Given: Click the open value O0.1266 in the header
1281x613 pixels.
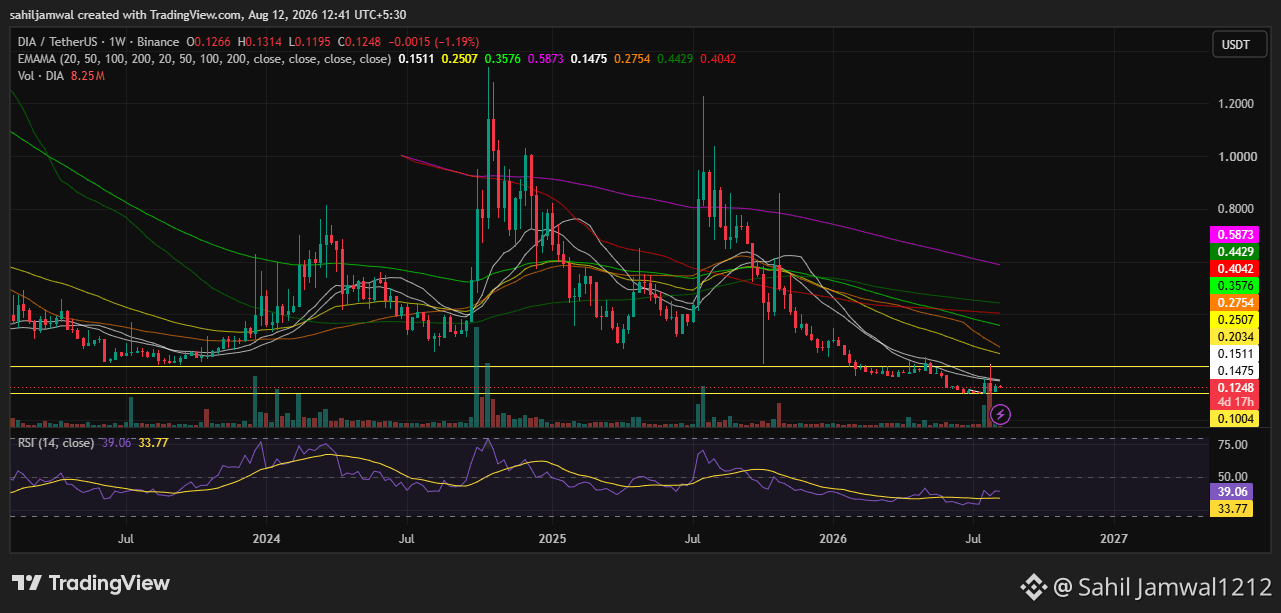Looking at the screenshot, I should point(208,42).
